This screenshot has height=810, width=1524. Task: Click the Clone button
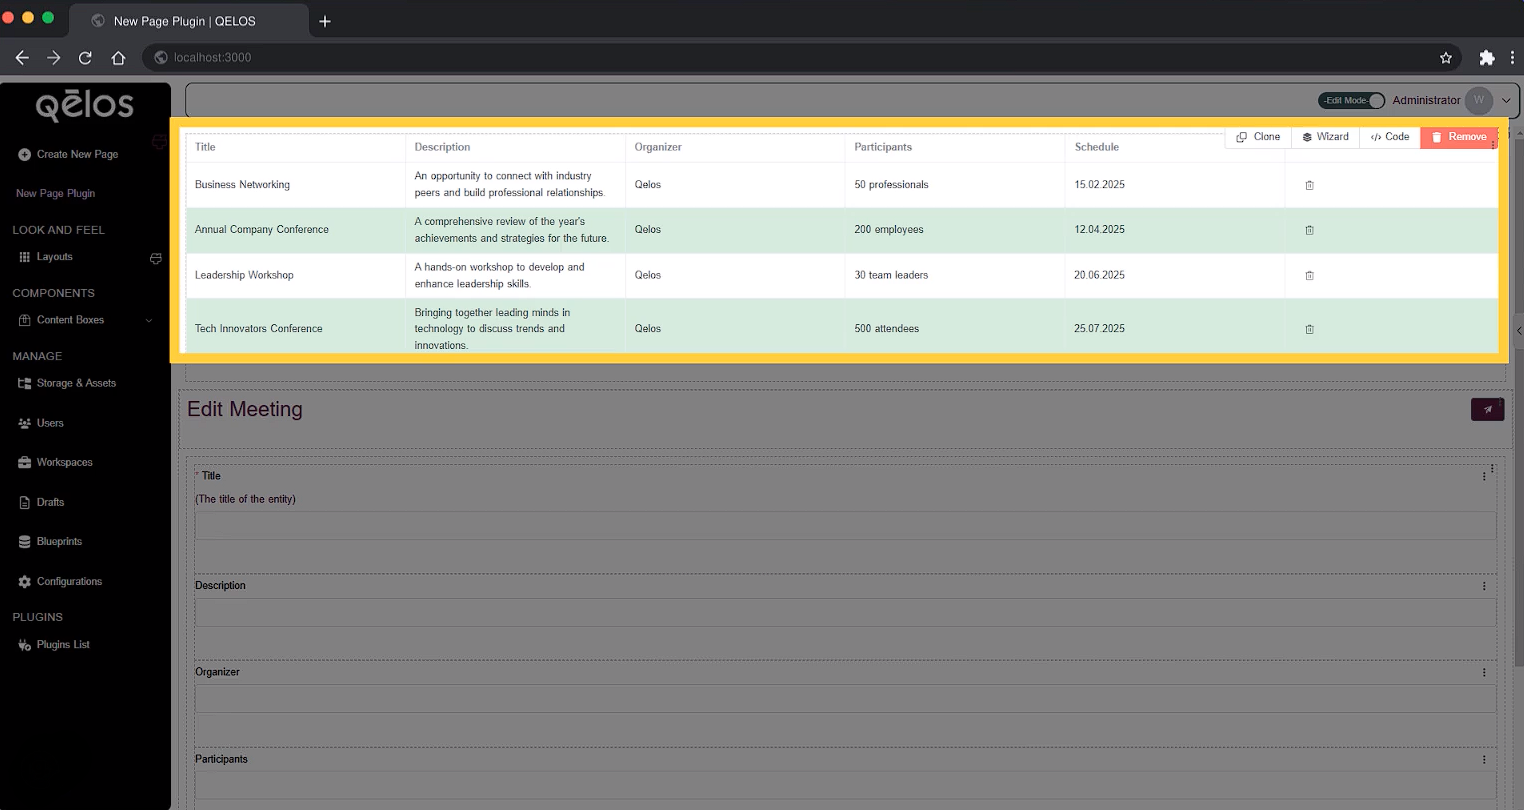click(1258, 137)
